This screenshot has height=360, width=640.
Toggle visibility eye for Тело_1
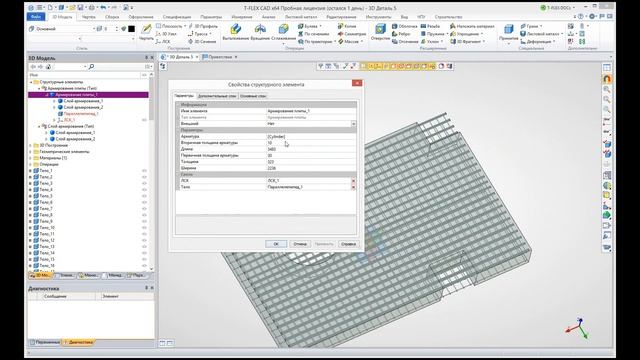(x=144, y=171)
